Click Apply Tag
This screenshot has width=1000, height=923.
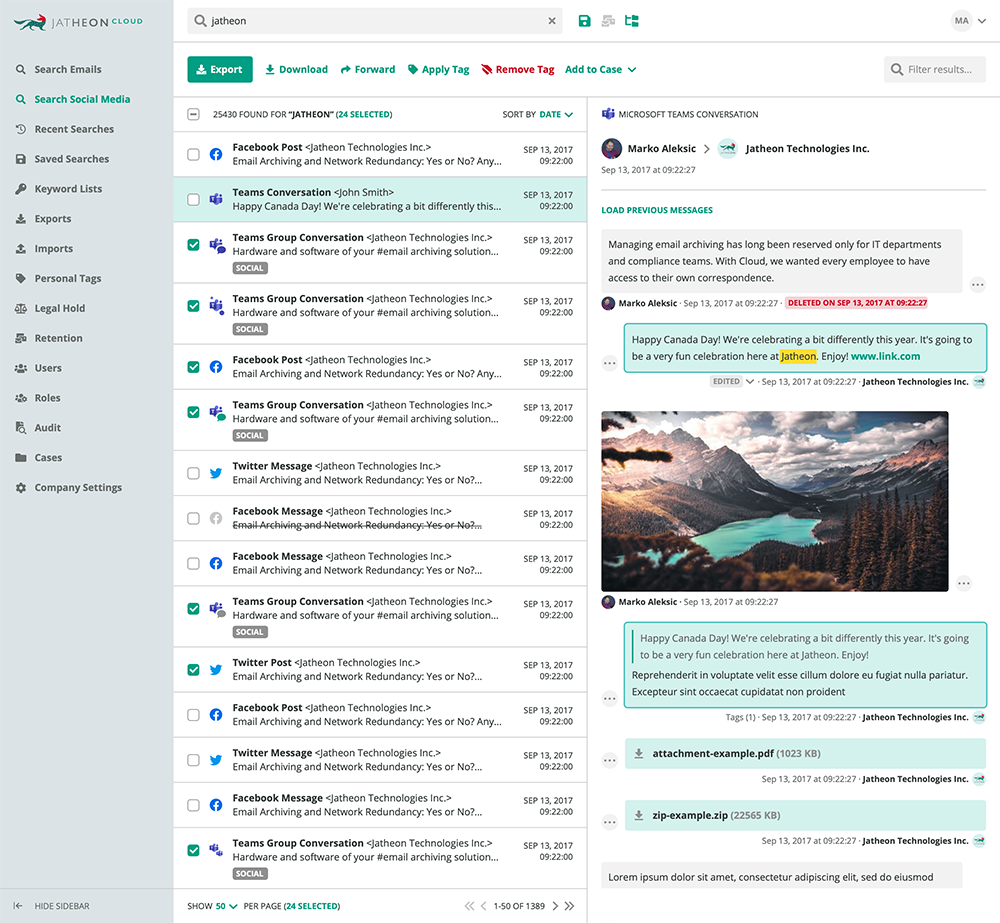point(439,70)
